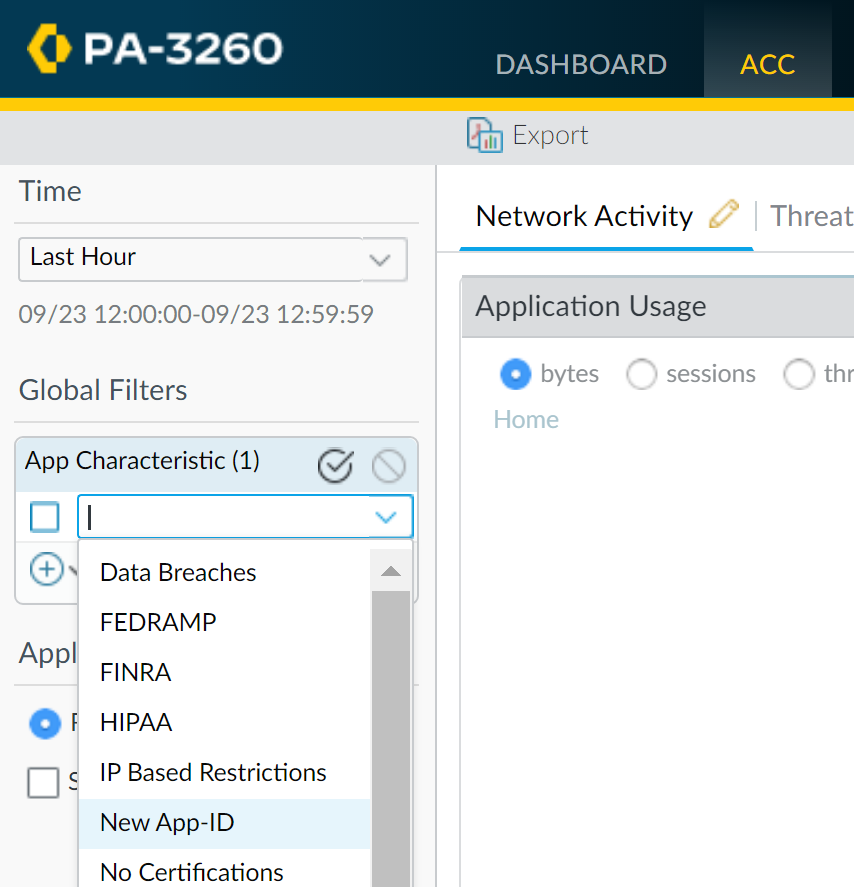The width and height of the screenshot is (854, 887).
Task: Select the sessions radio button
Action: pyautogui.click(x=641, y=374)
